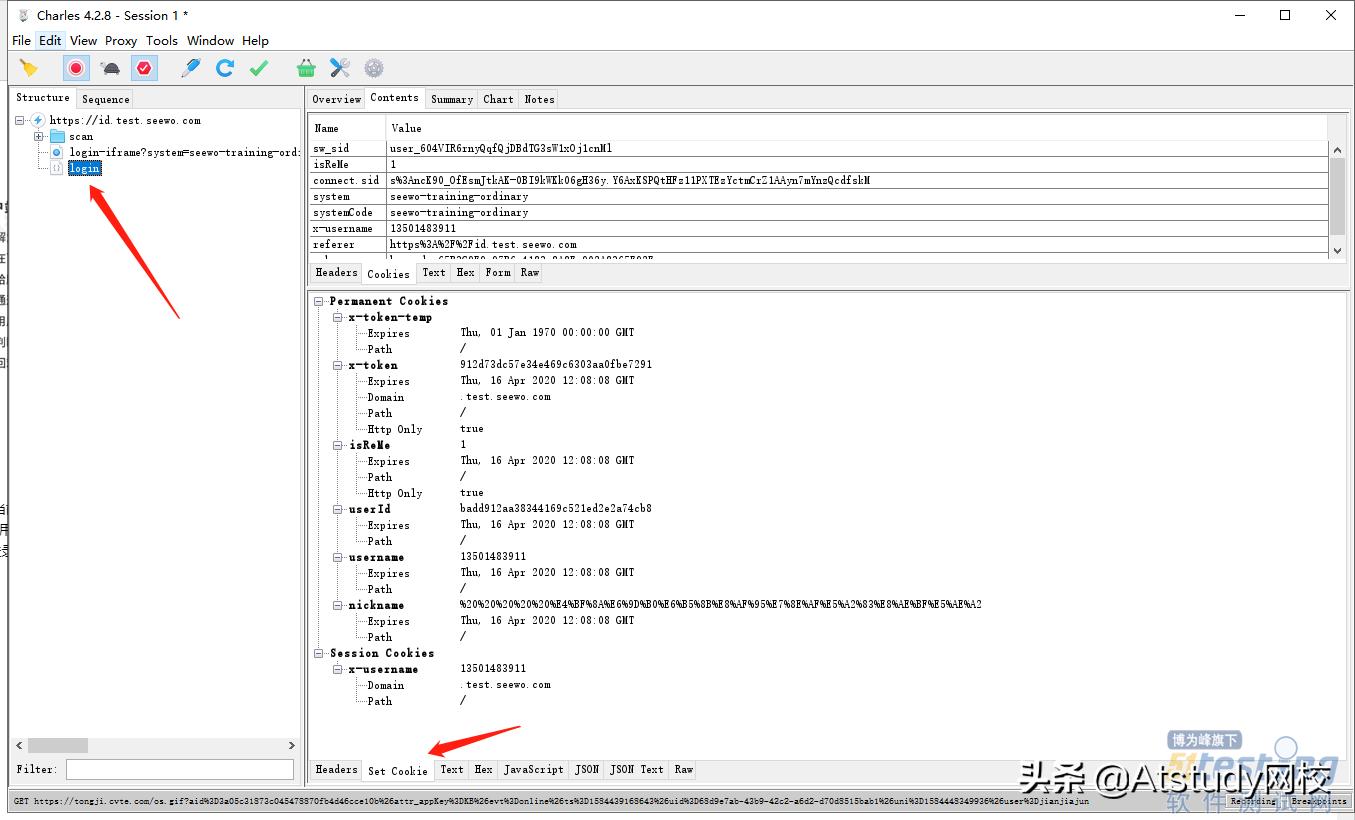Select response Set Cookie tab

398,770
